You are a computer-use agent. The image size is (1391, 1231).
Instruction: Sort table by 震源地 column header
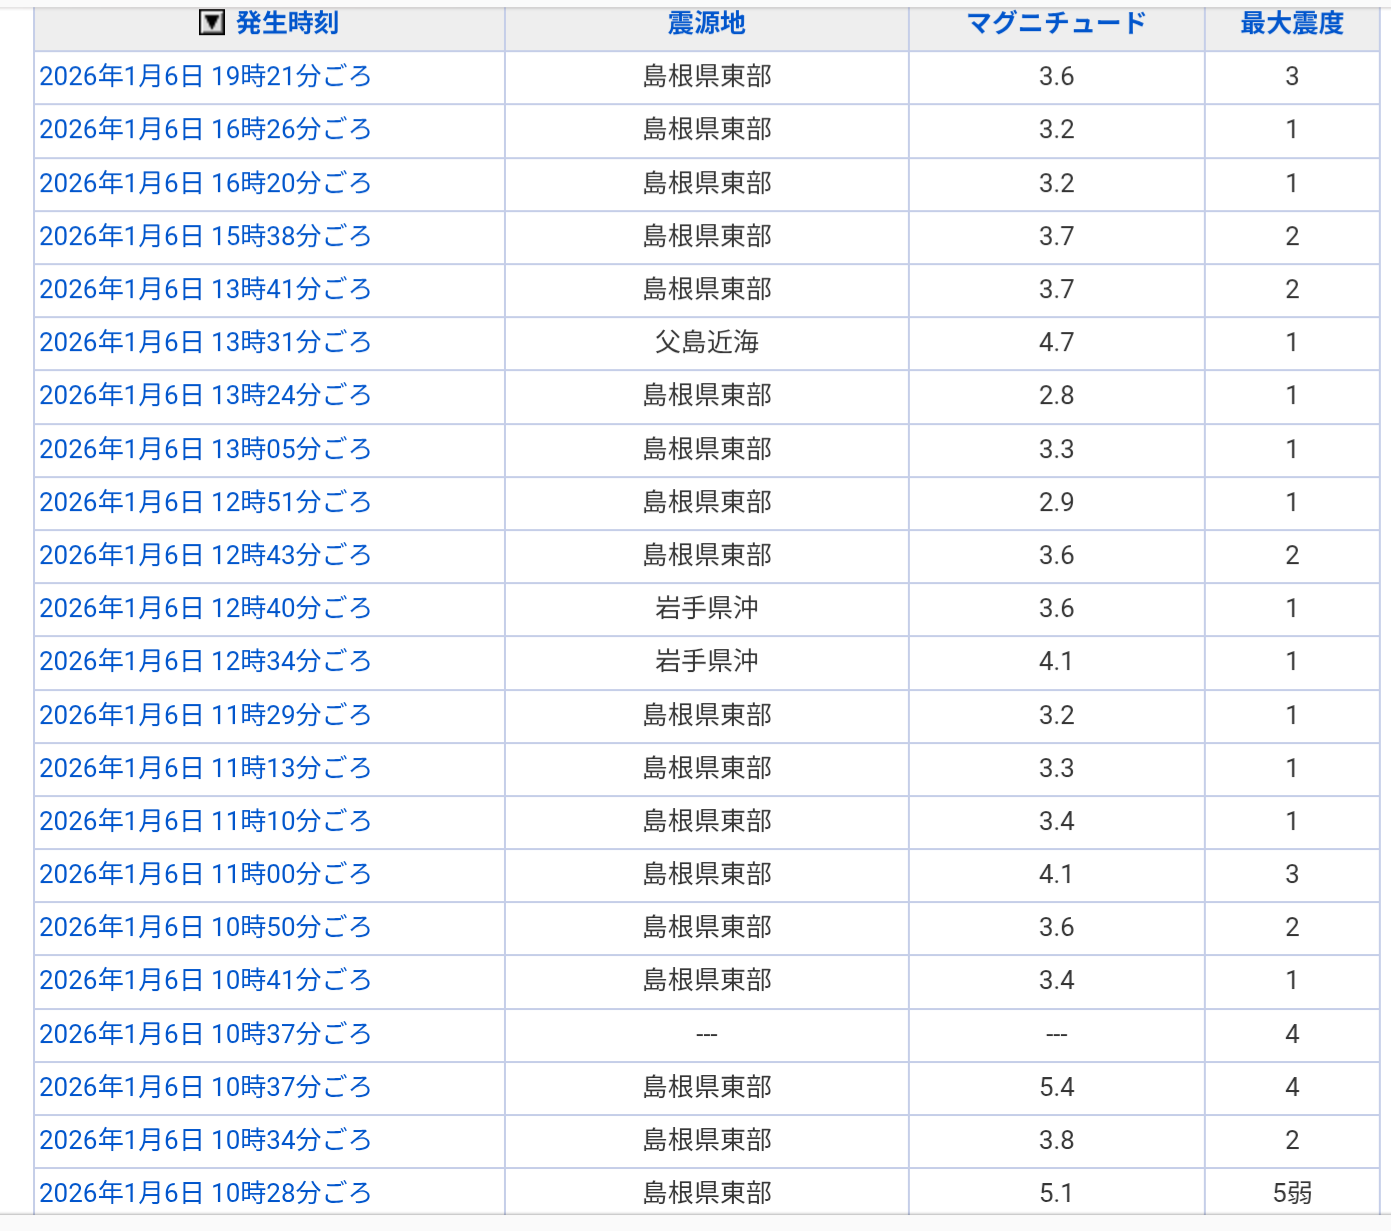pyautogui.click(x=706, y=23)
